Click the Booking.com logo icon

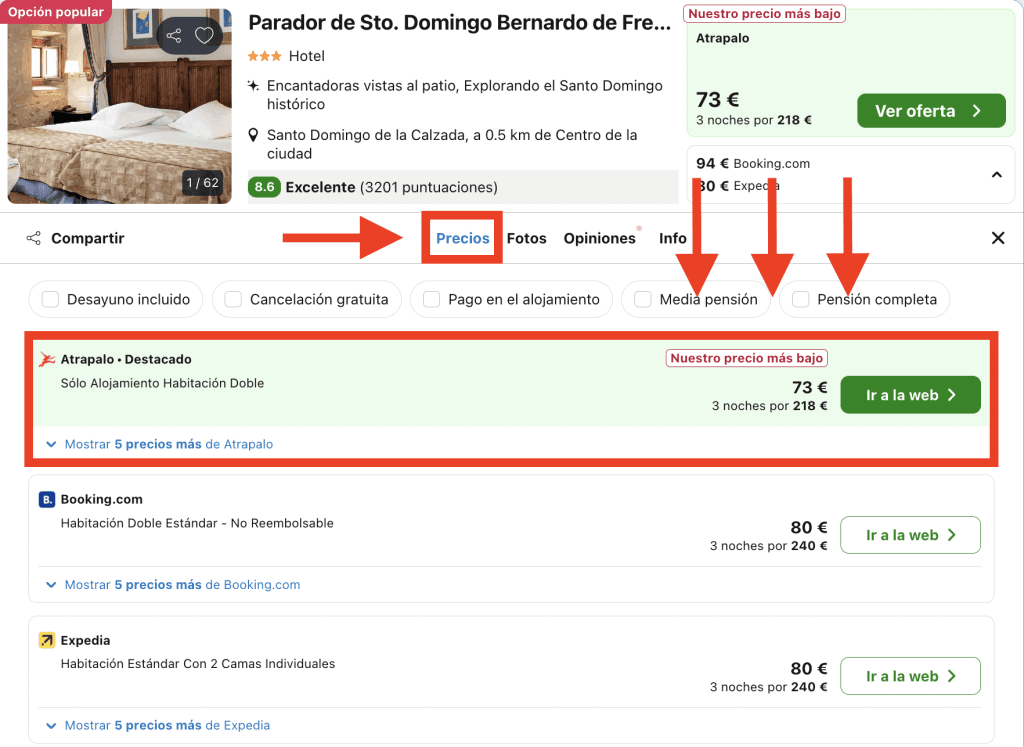(47, 499)
